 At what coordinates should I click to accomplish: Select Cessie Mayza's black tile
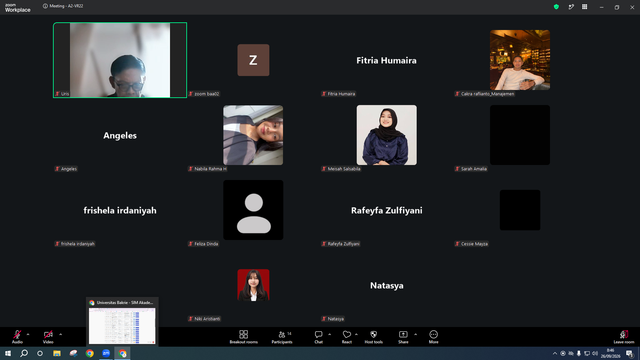520,210
